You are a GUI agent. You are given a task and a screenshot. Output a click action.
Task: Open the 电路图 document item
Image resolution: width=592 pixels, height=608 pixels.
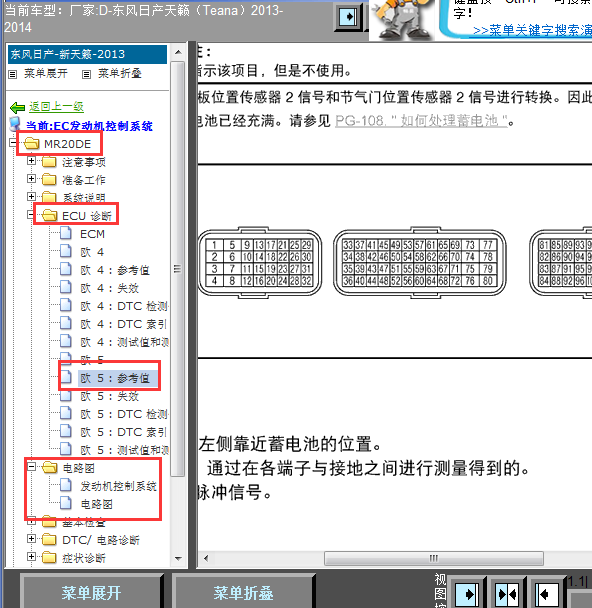pyautogui.click(x=97, y=504)
